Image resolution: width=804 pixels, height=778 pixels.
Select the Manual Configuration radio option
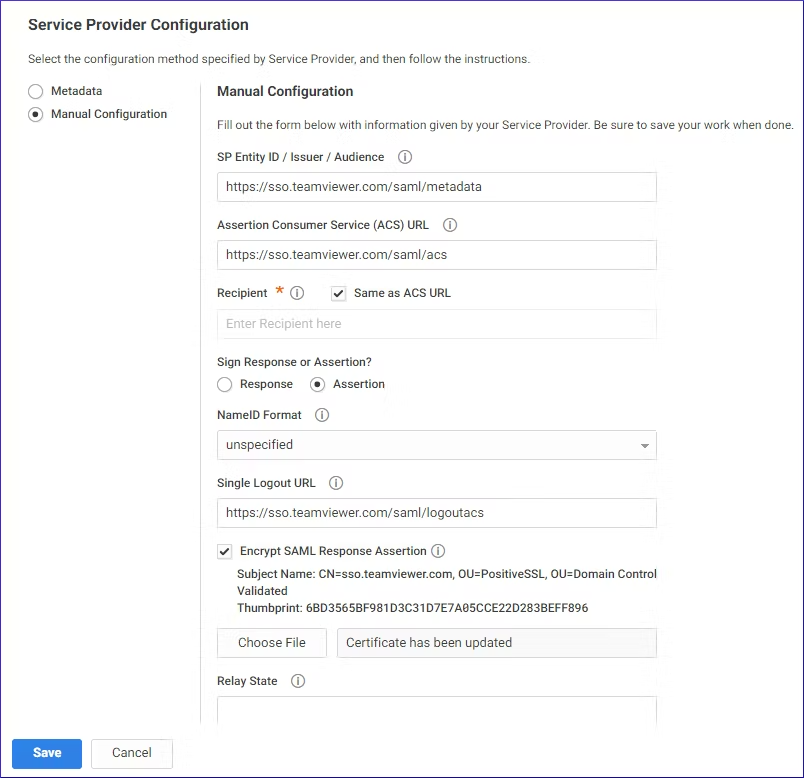point(35,114)
